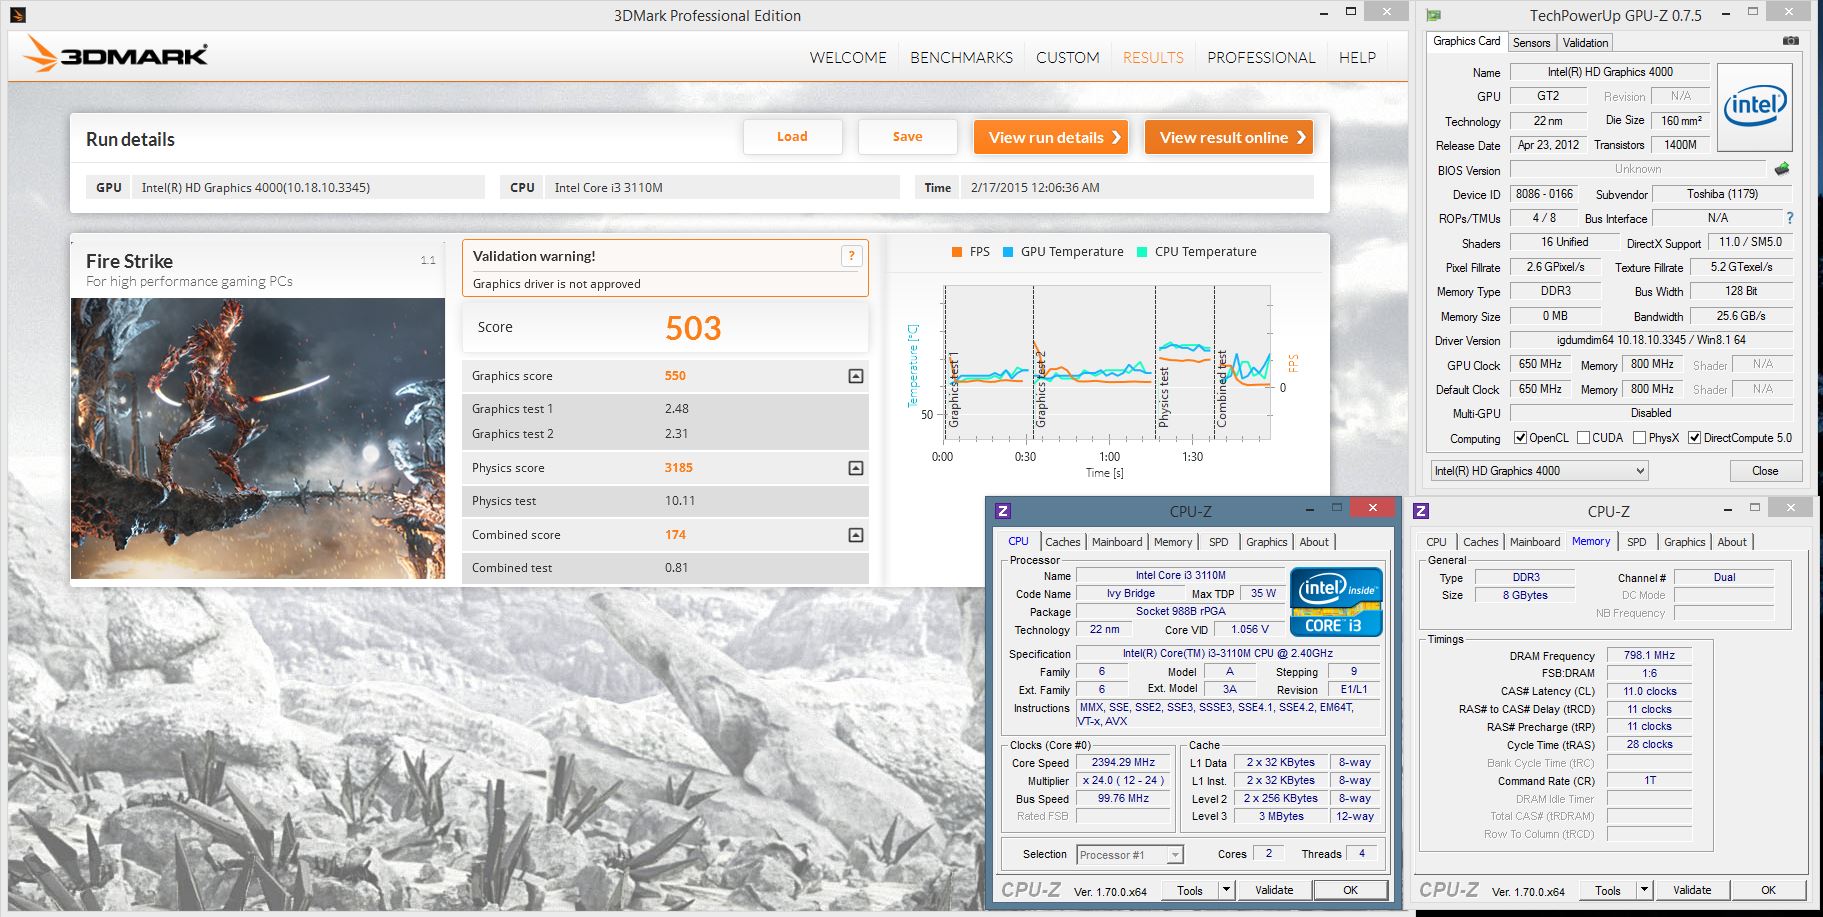Collapse the Graphics score section
This screenshot has width=1823, height=917.
[856, 376]
